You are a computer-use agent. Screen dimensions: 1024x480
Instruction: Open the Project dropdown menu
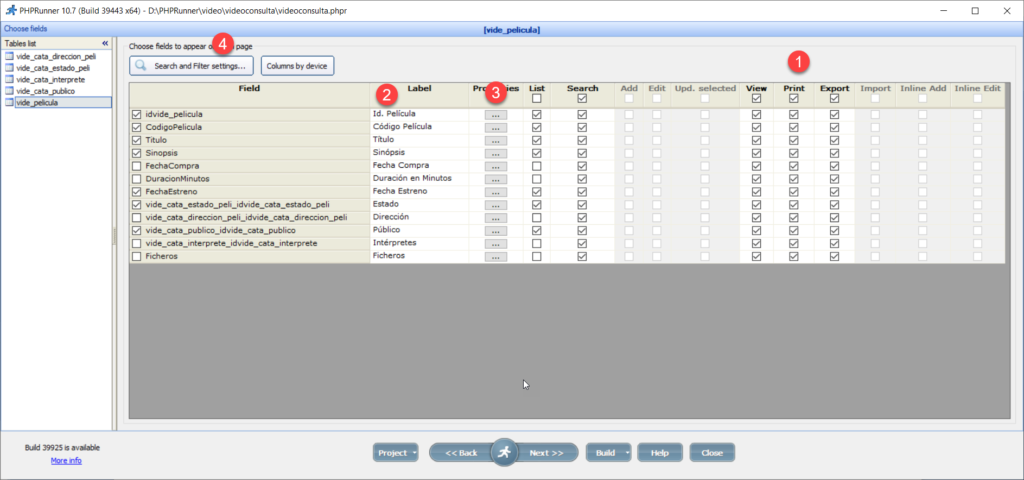(396, 453)
